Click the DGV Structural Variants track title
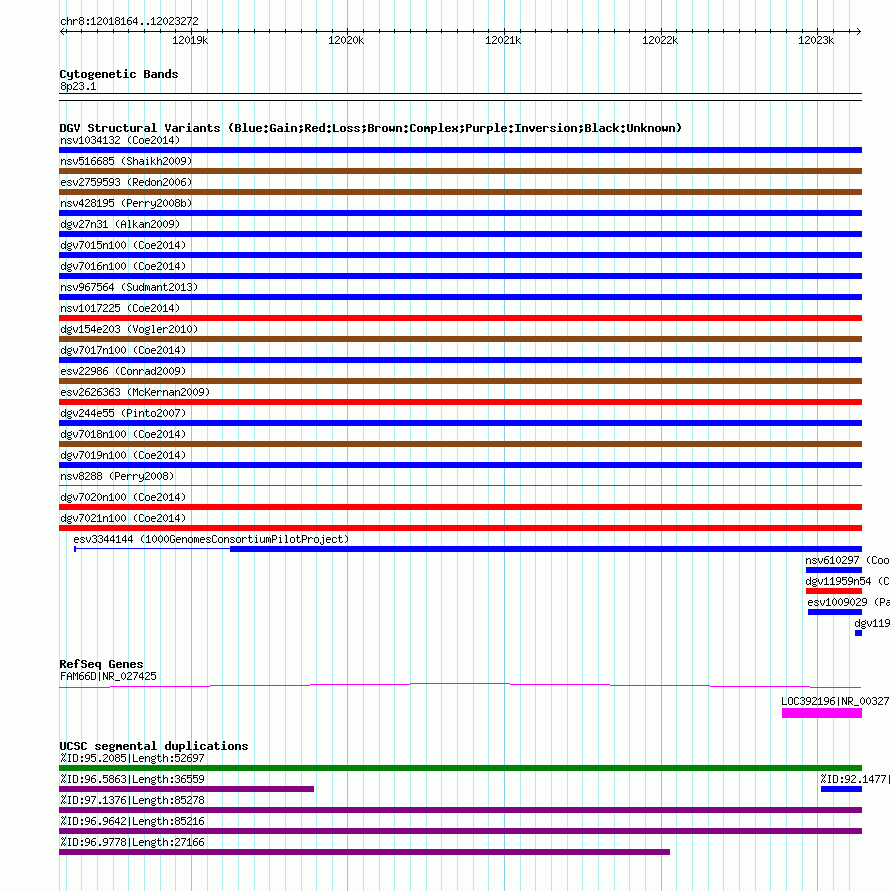 pos(371,128)
